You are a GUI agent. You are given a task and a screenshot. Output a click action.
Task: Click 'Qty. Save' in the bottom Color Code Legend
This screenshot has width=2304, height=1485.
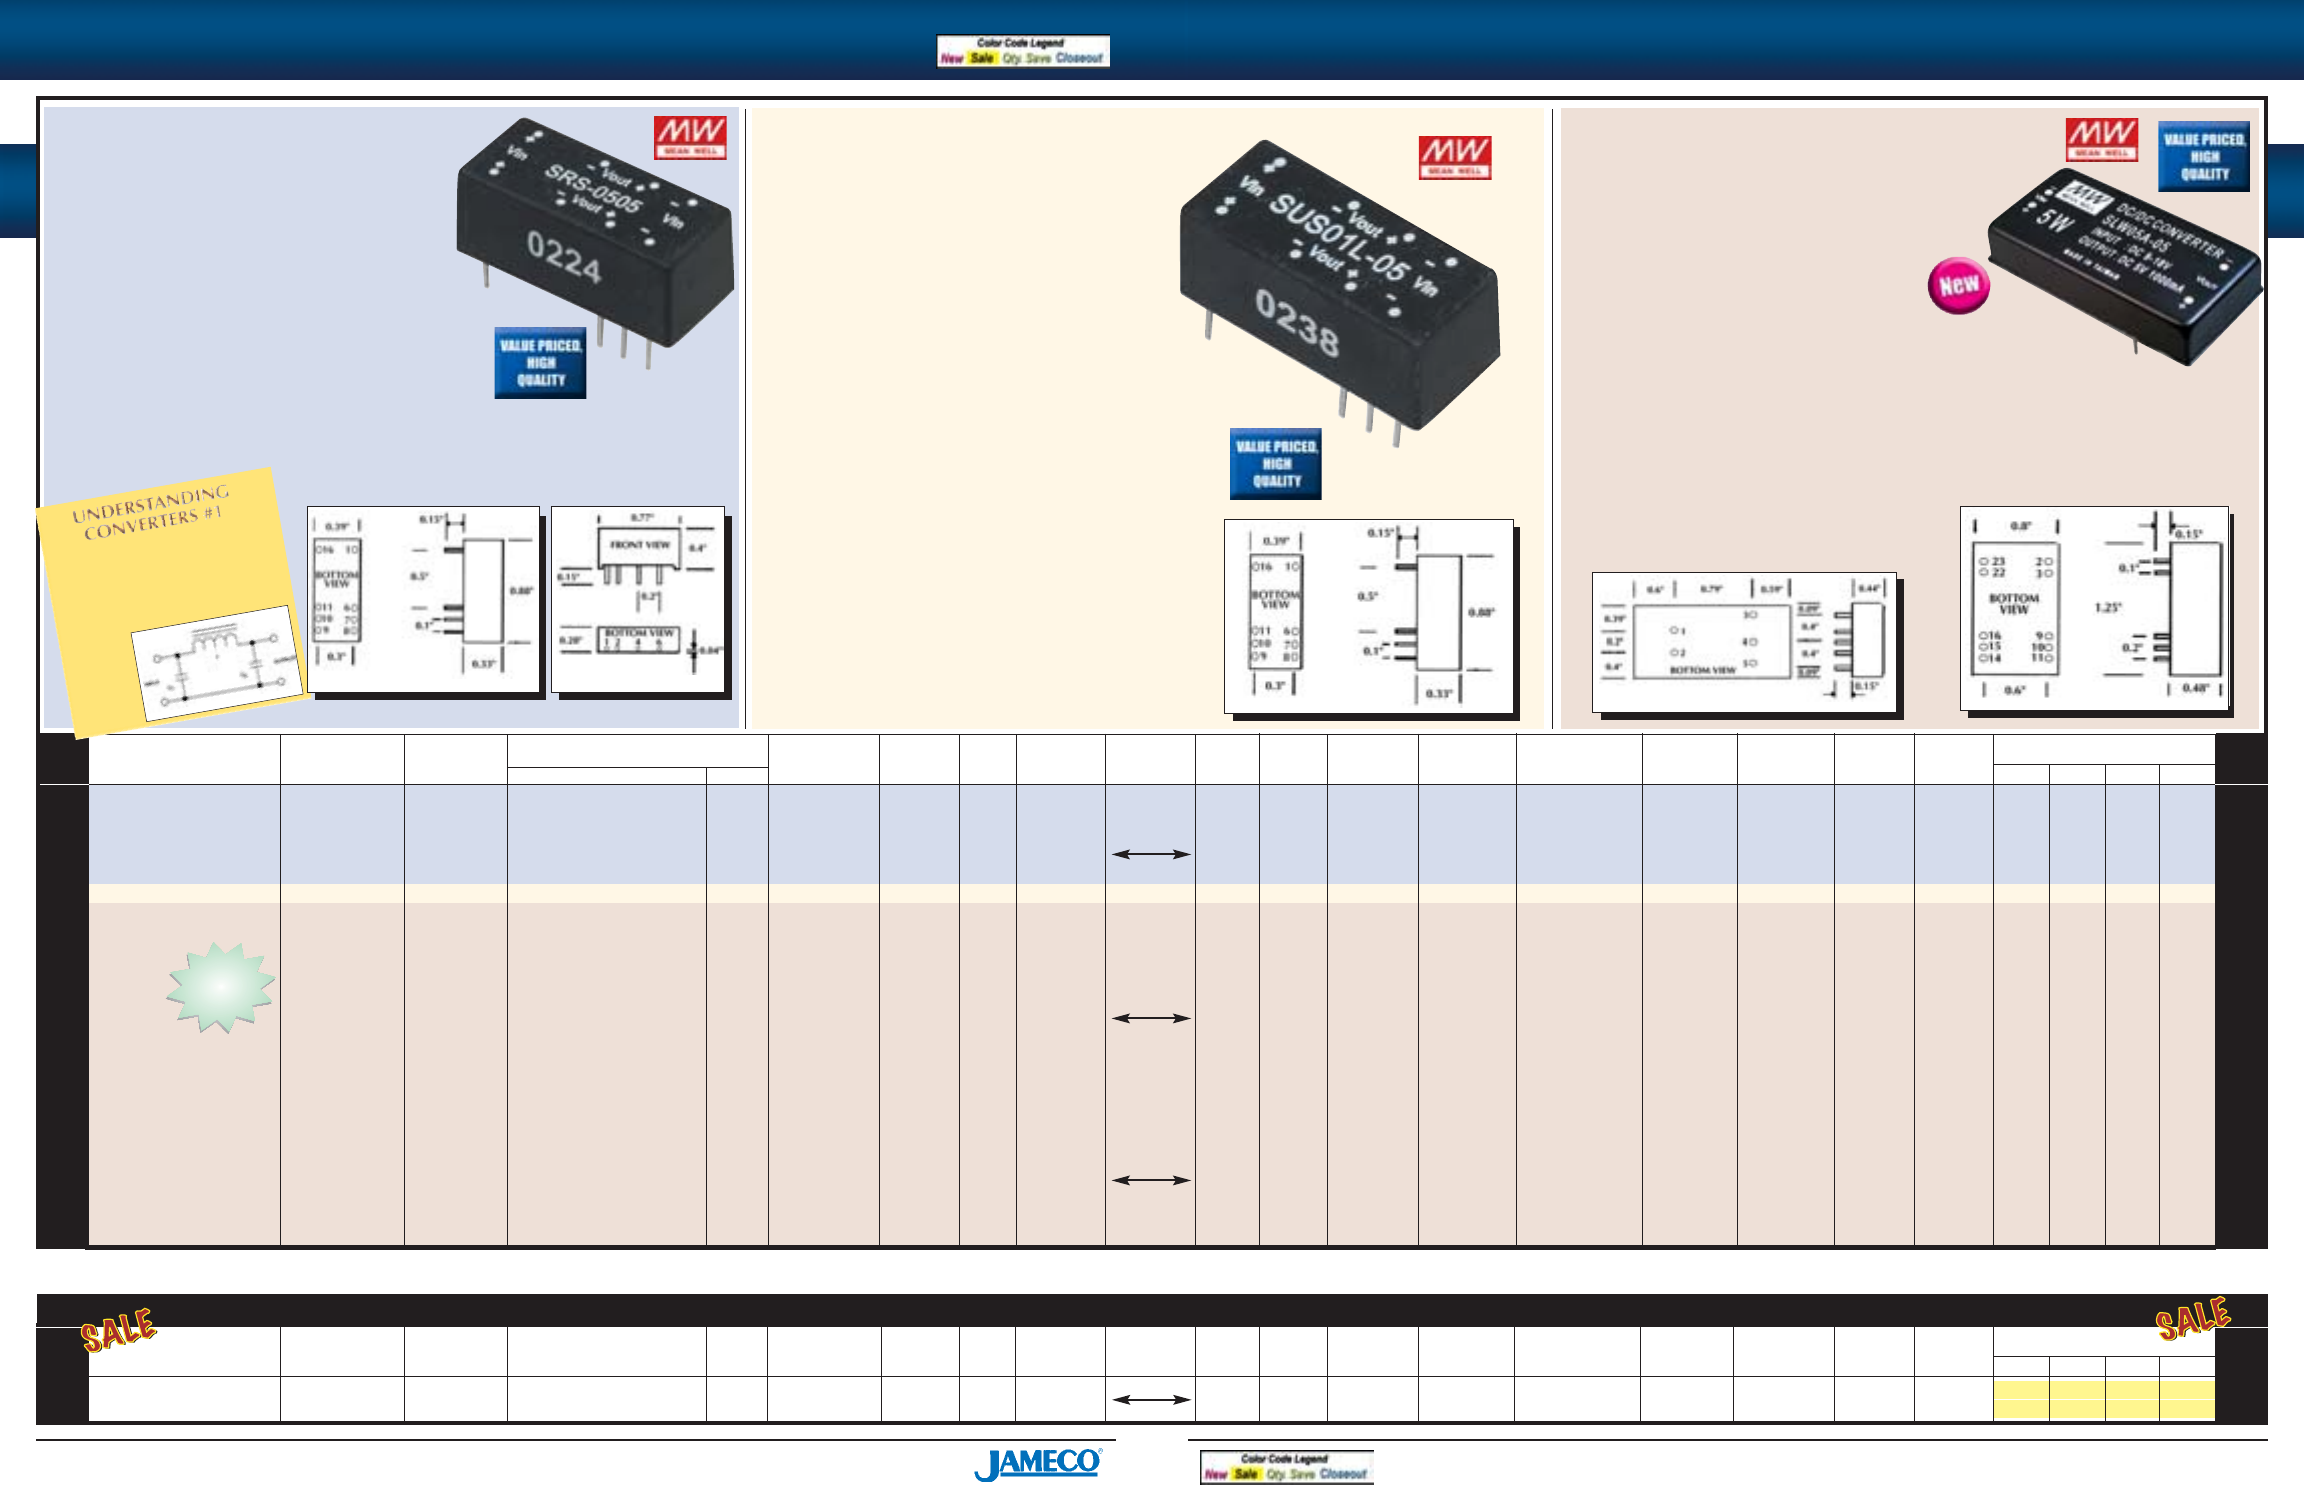coord(1291,1474)
